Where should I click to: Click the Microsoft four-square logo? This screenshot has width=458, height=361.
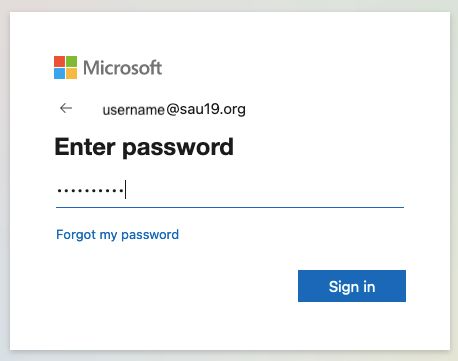(65, 67)
